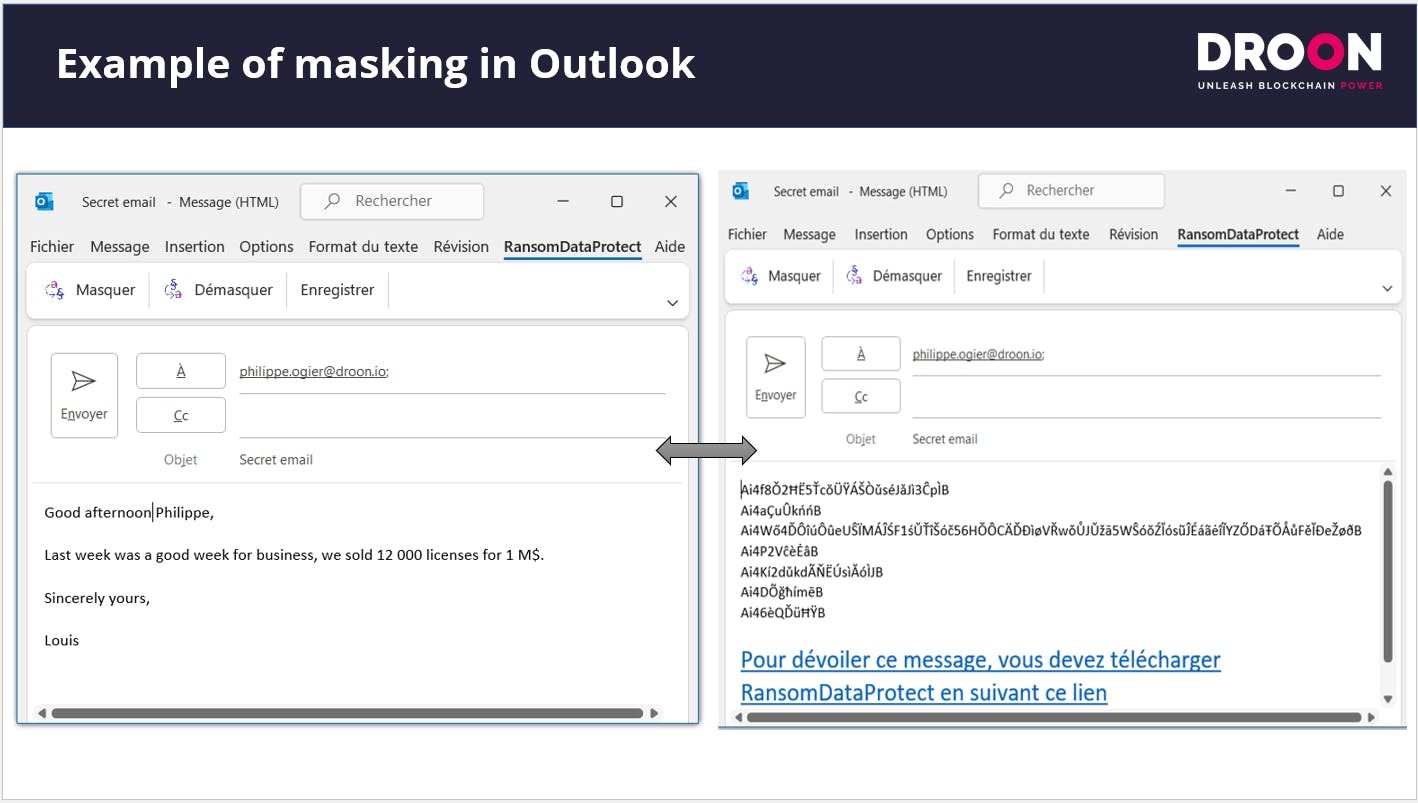This screenshot has width=1418, height=803.
Task: Click the À recipient button in left window
Action: pos(181,371)
